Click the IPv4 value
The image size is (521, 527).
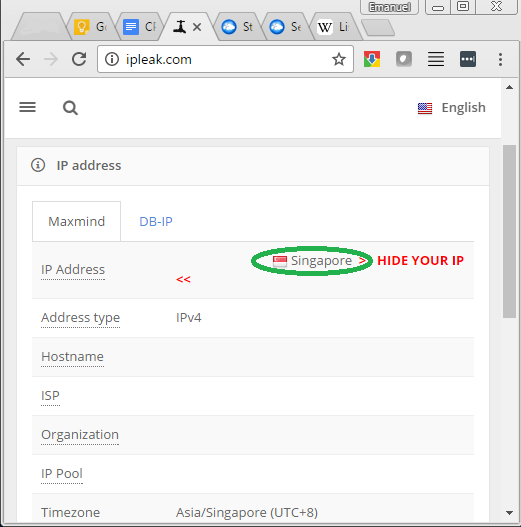[189, 318]
